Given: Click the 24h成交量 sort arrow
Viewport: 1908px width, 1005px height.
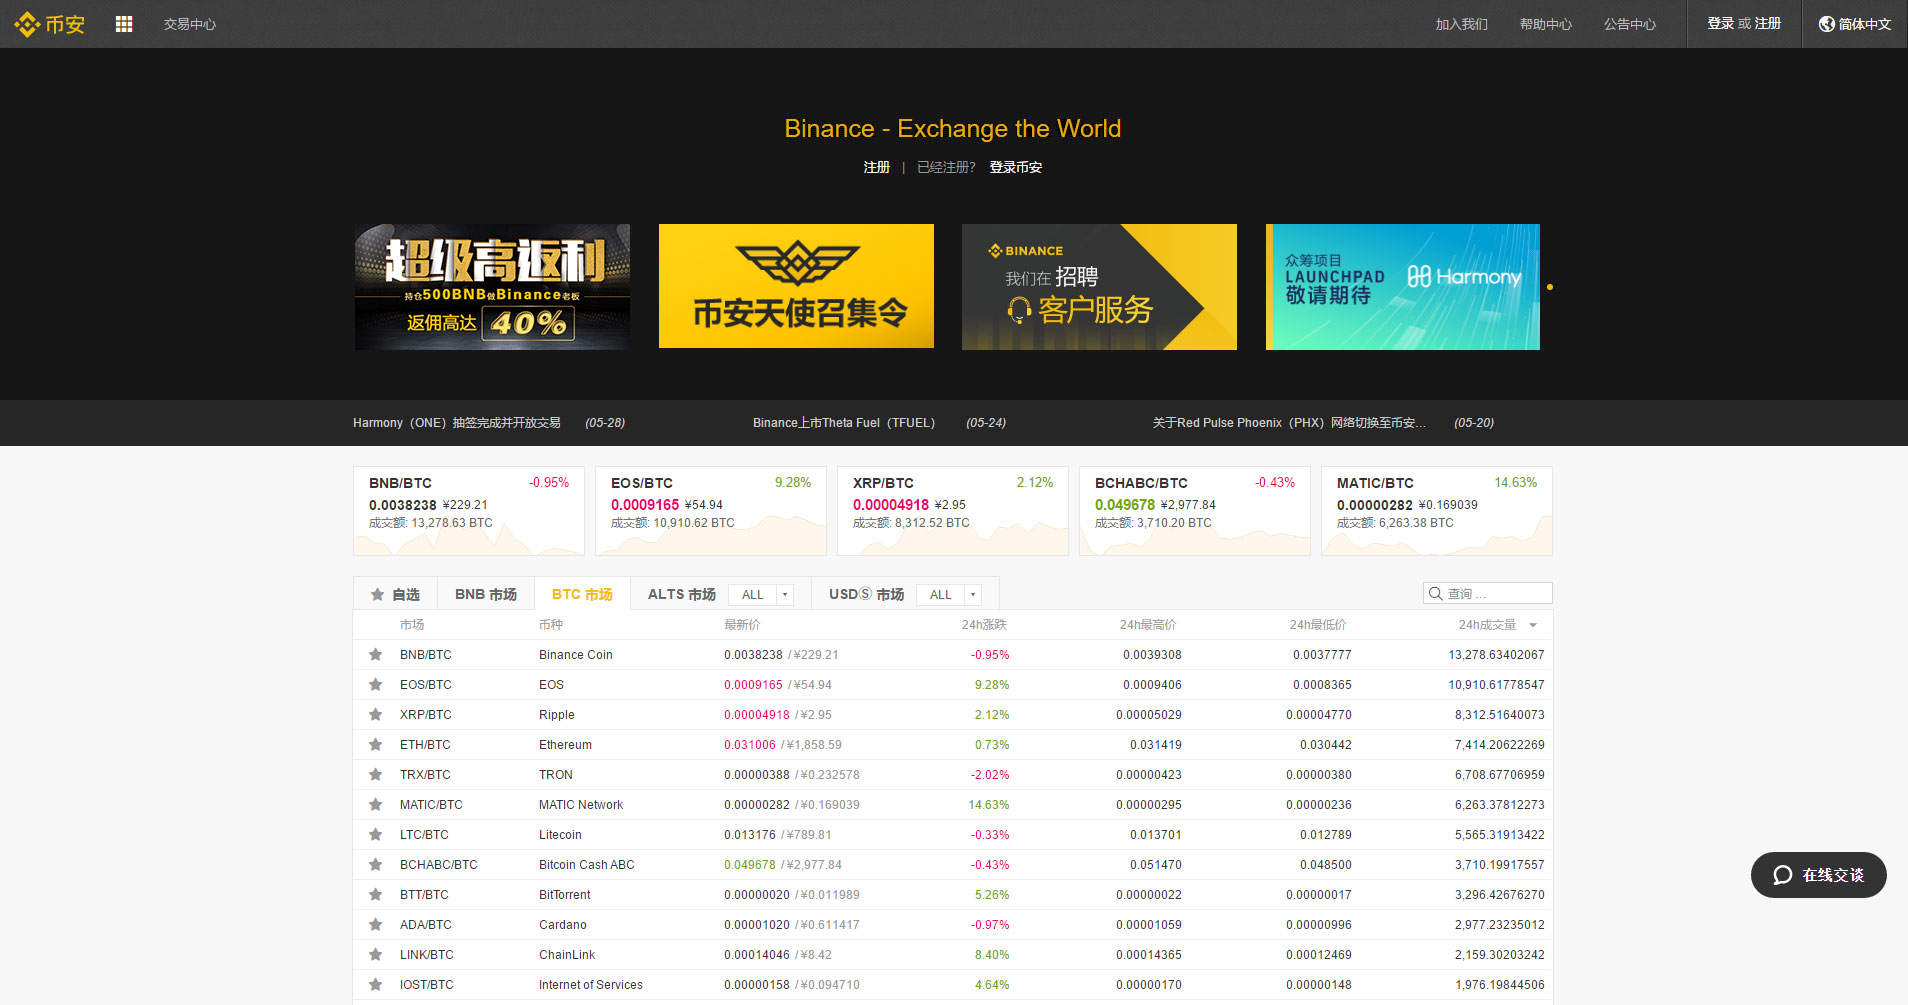Looking at the screenshot, I should pos(1533,625).
